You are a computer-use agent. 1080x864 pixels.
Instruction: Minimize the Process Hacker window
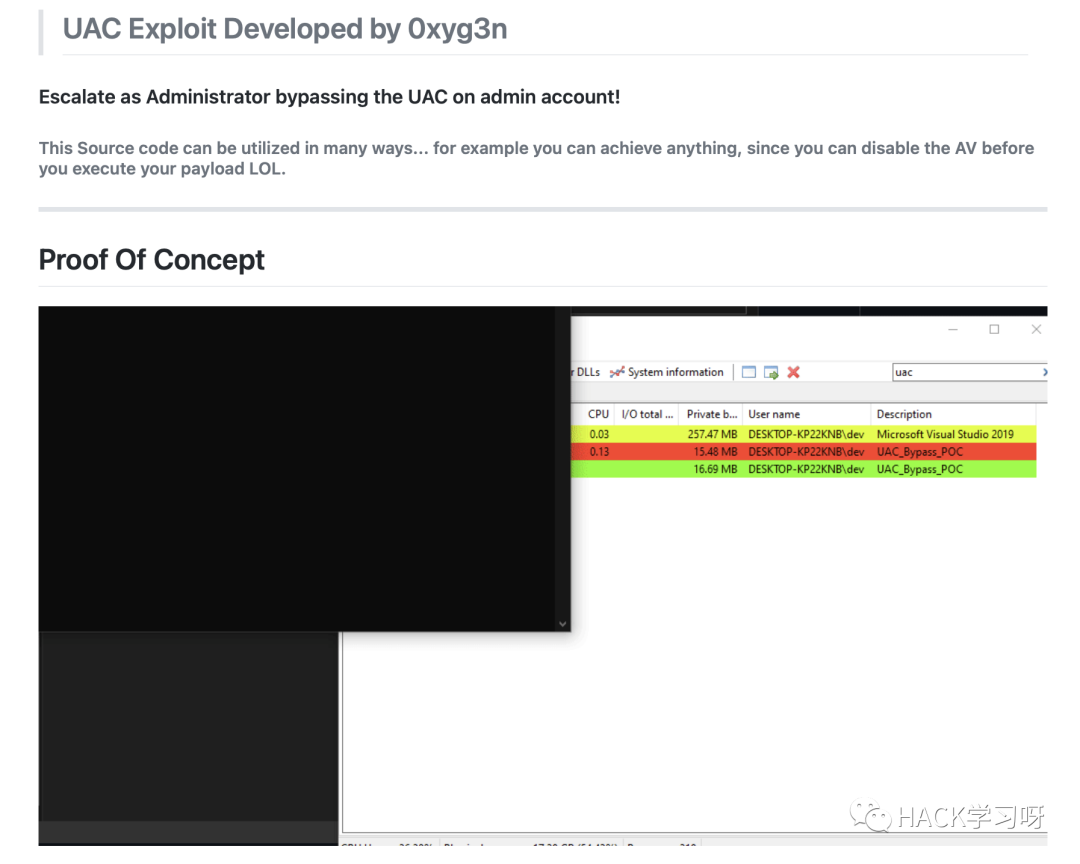click(x=953, y=329)
